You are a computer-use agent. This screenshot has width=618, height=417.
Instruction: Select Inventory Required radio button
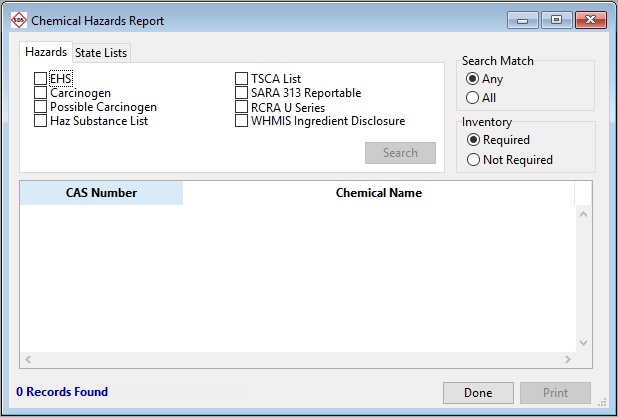pos(473,140)
